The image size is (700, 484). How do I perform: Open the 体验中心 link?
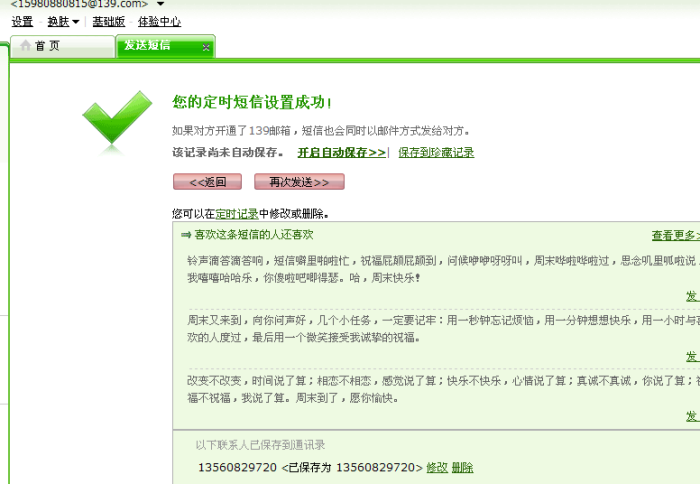[x=159, y=22]
